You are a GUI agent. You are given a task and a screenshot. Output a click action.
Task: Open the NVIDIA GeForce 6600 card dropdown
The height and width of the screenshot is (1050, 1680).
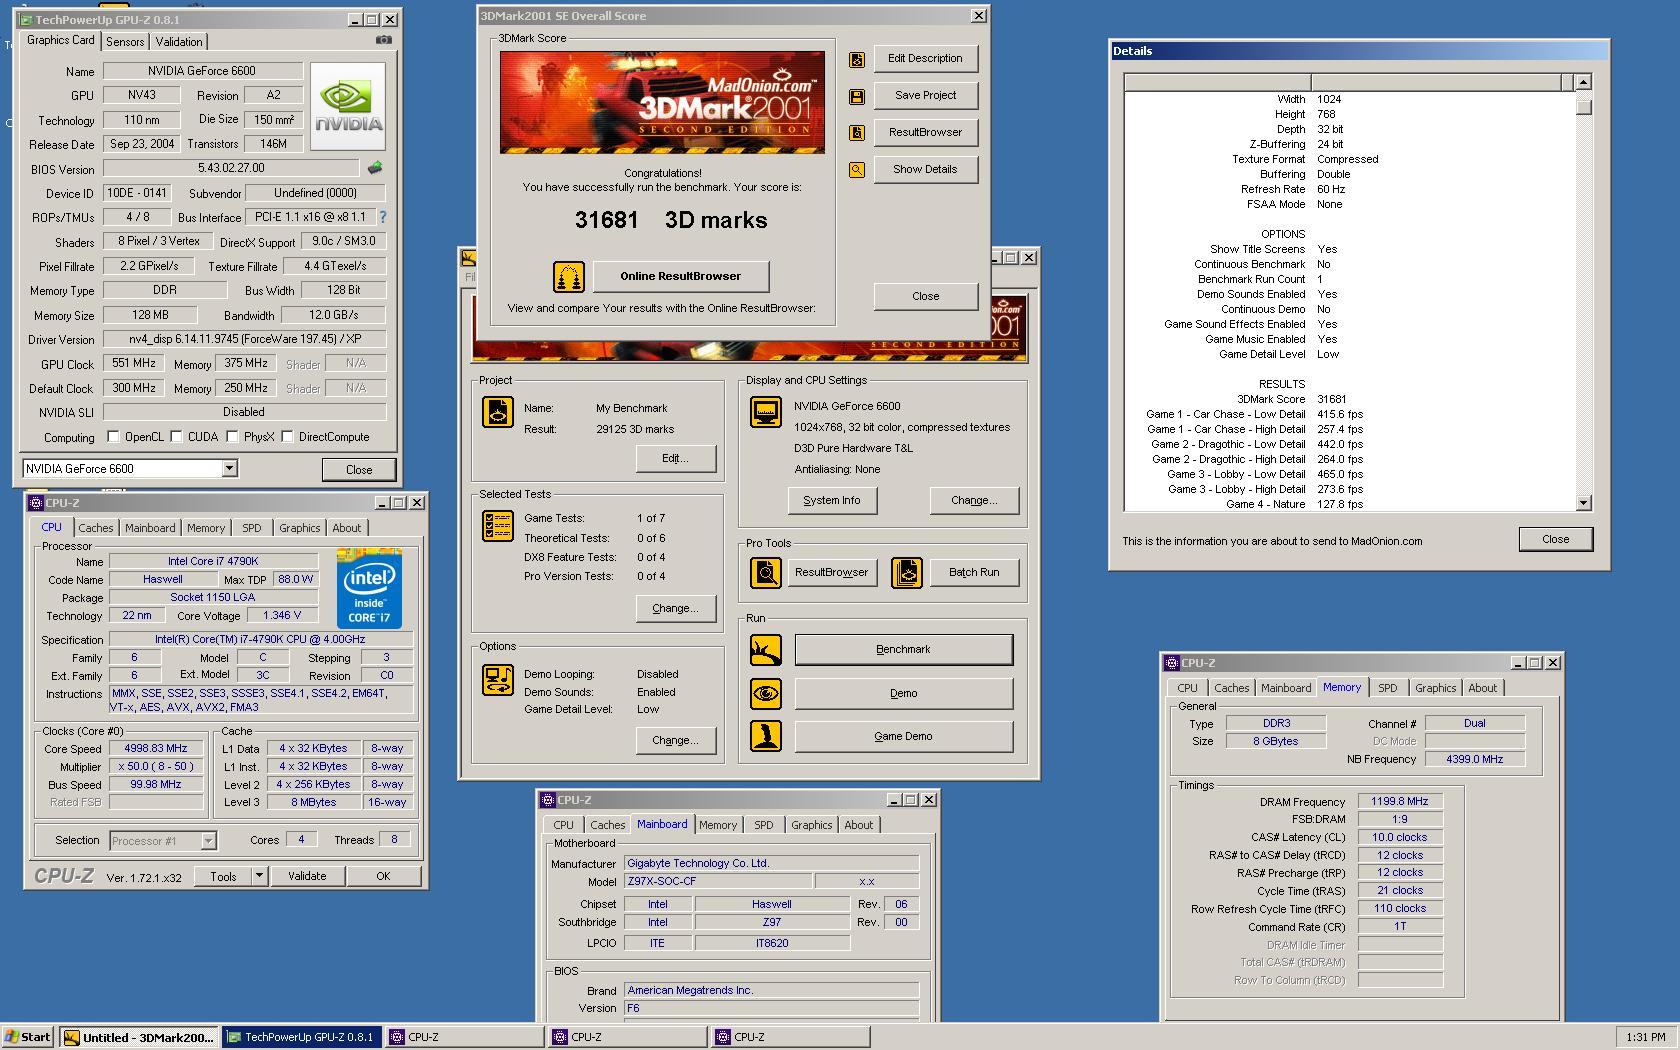click(x=229, y=468)
